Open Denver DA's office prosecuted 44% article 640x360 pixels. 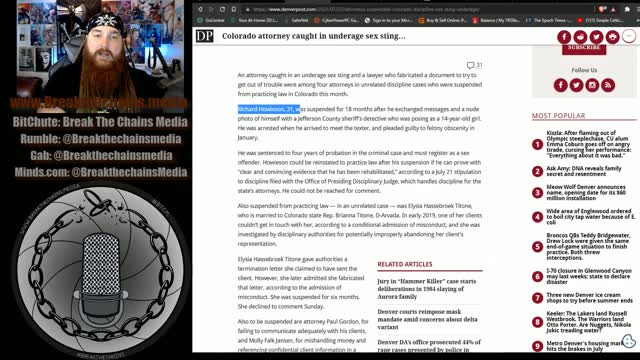point(429,345)
